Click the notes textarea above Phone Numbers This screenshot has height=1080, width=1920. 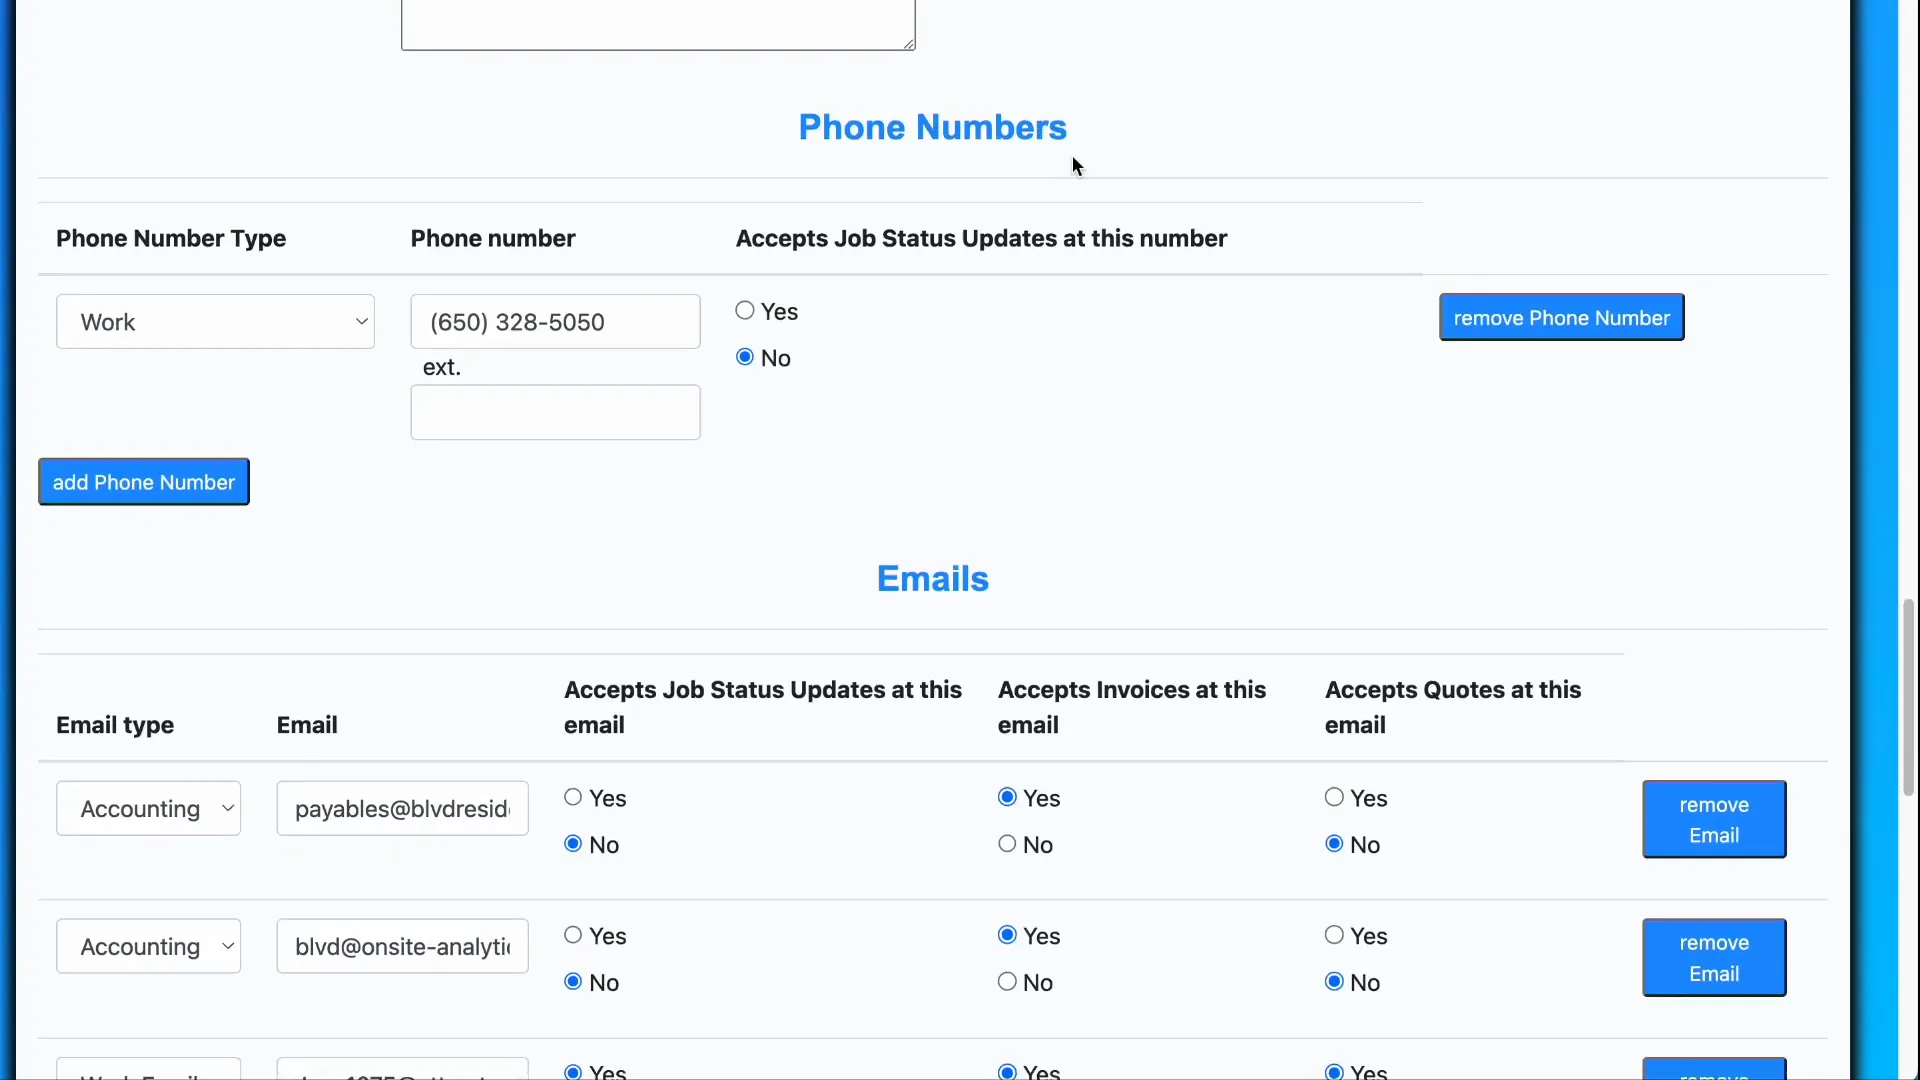coord(658,20)
